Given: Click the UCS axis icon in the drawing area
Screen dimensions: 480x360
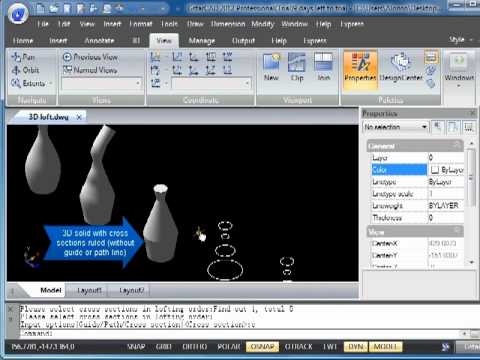Looking at the screenshot, I should [31, 257].
